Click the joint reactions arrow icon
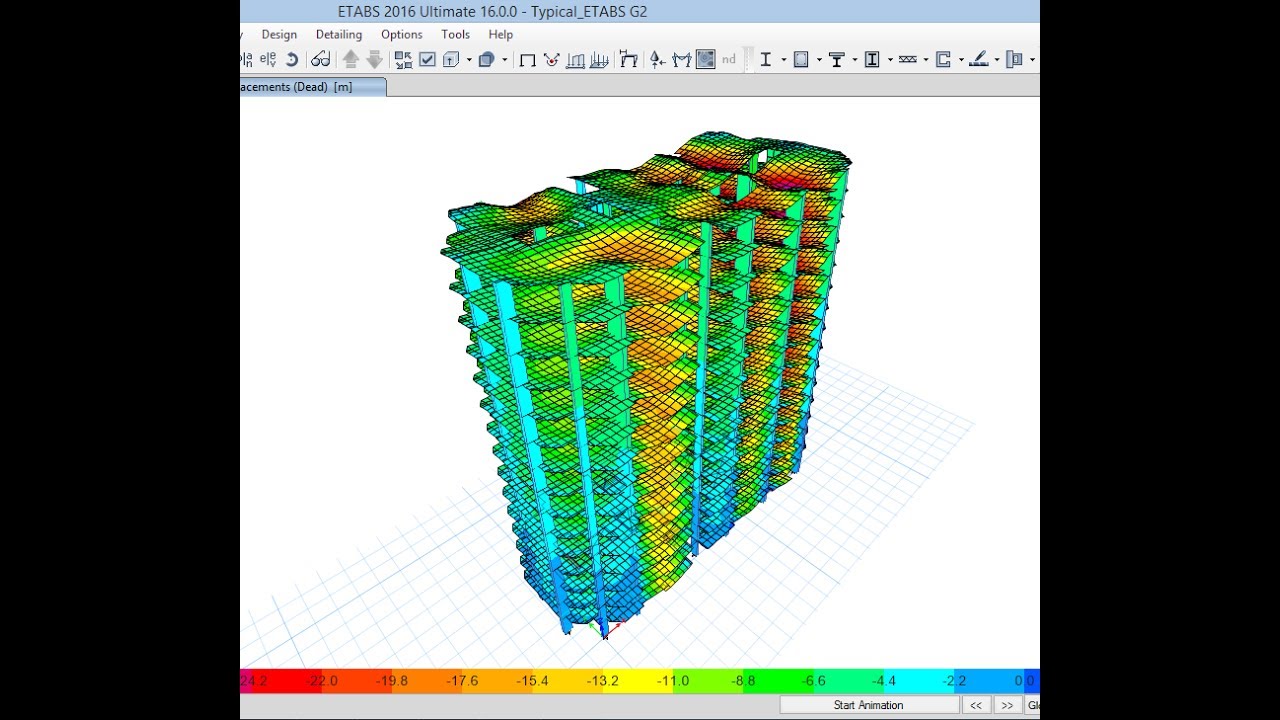Viewport: 1280px width, 720px height. tap(657, 60)
